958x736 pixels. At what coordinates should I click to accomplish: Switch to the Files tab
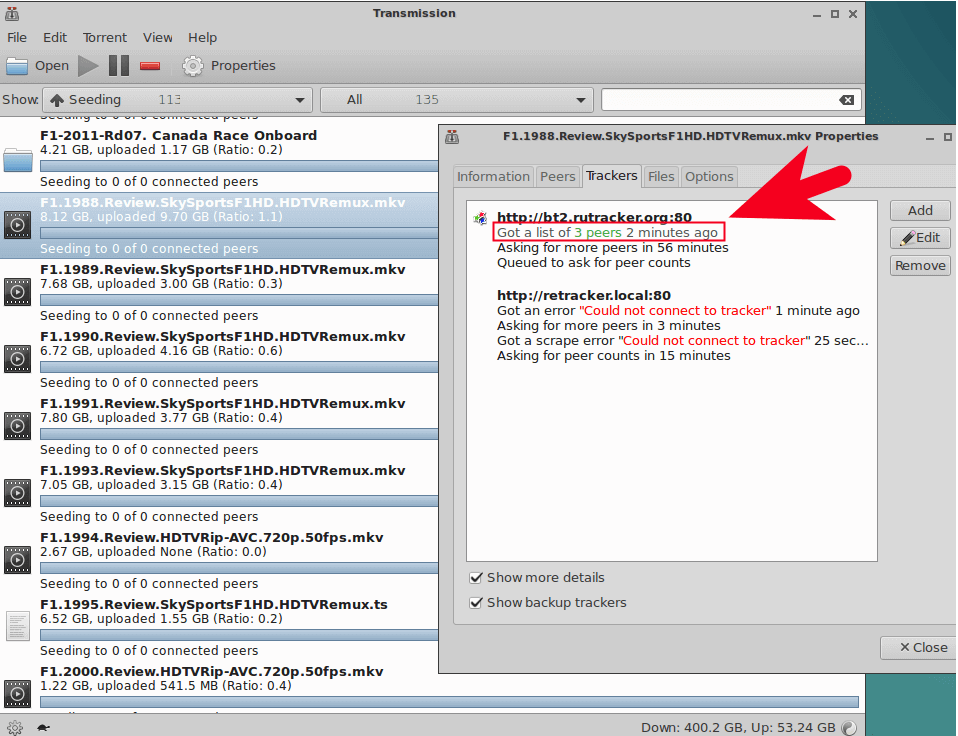661,177
